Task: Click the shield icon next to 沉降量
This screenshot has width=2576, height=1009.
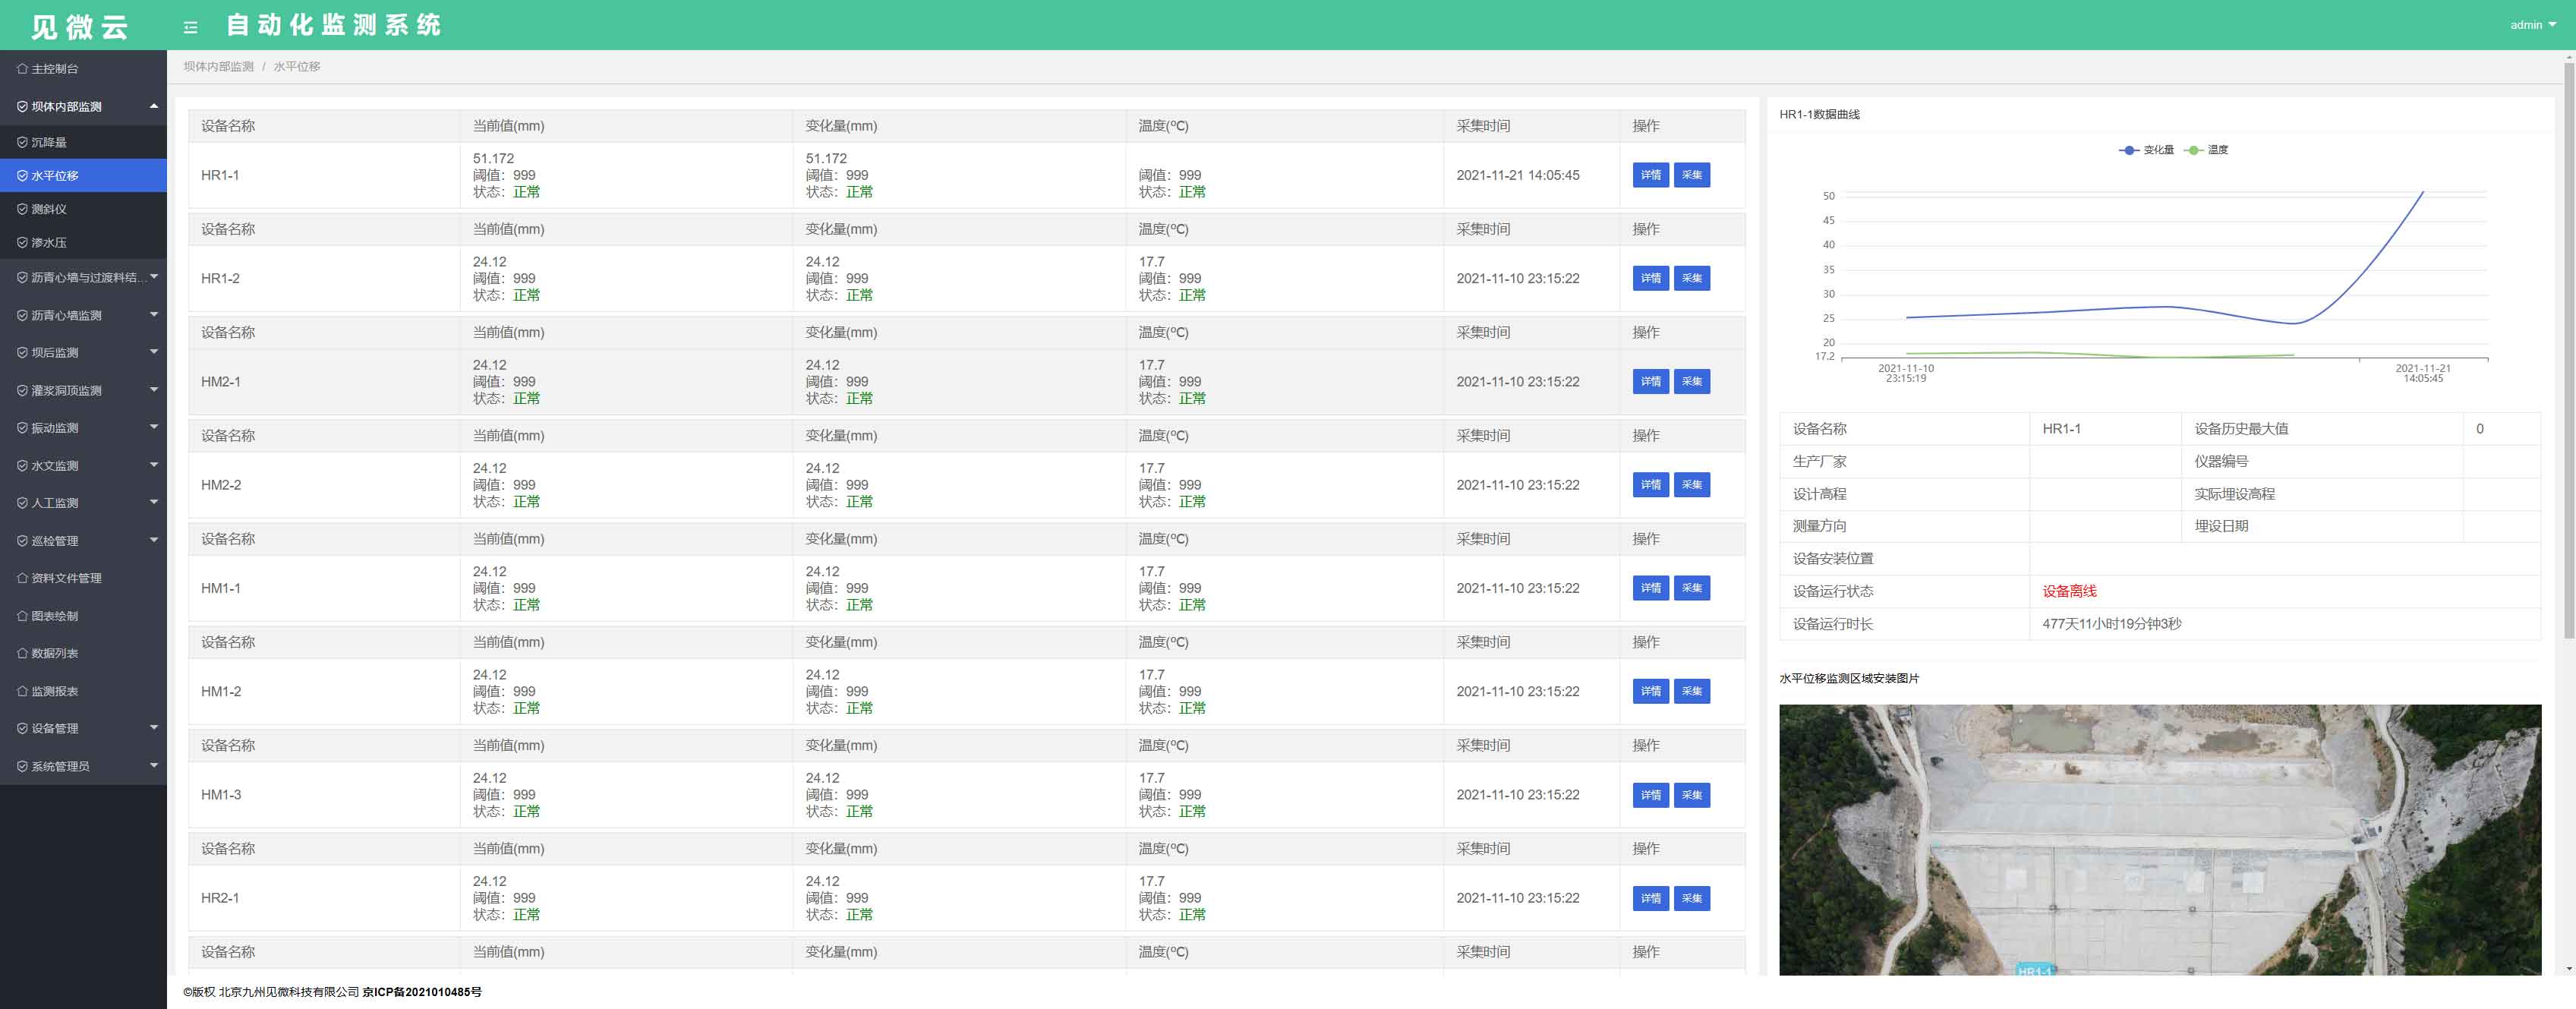Action: point(22,143)
